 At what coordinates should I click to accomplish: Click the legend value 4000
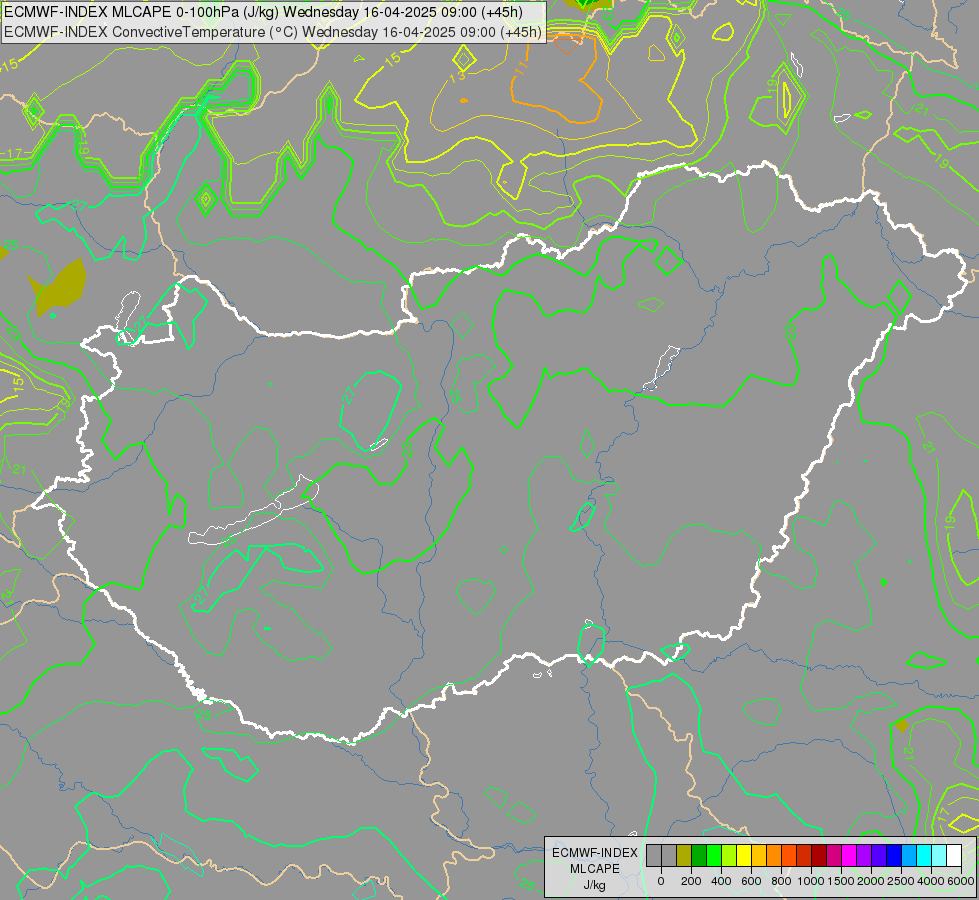932,881
